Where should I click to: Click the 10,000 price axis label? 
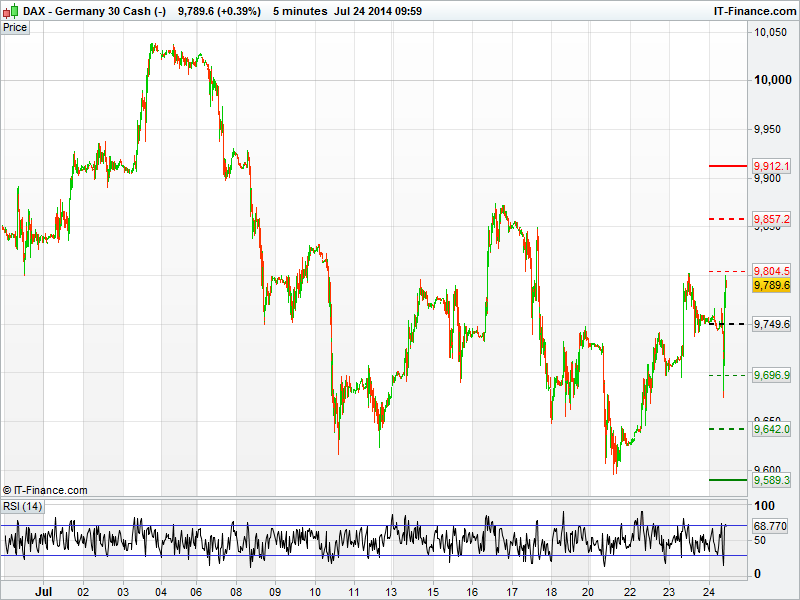point(771,81)
